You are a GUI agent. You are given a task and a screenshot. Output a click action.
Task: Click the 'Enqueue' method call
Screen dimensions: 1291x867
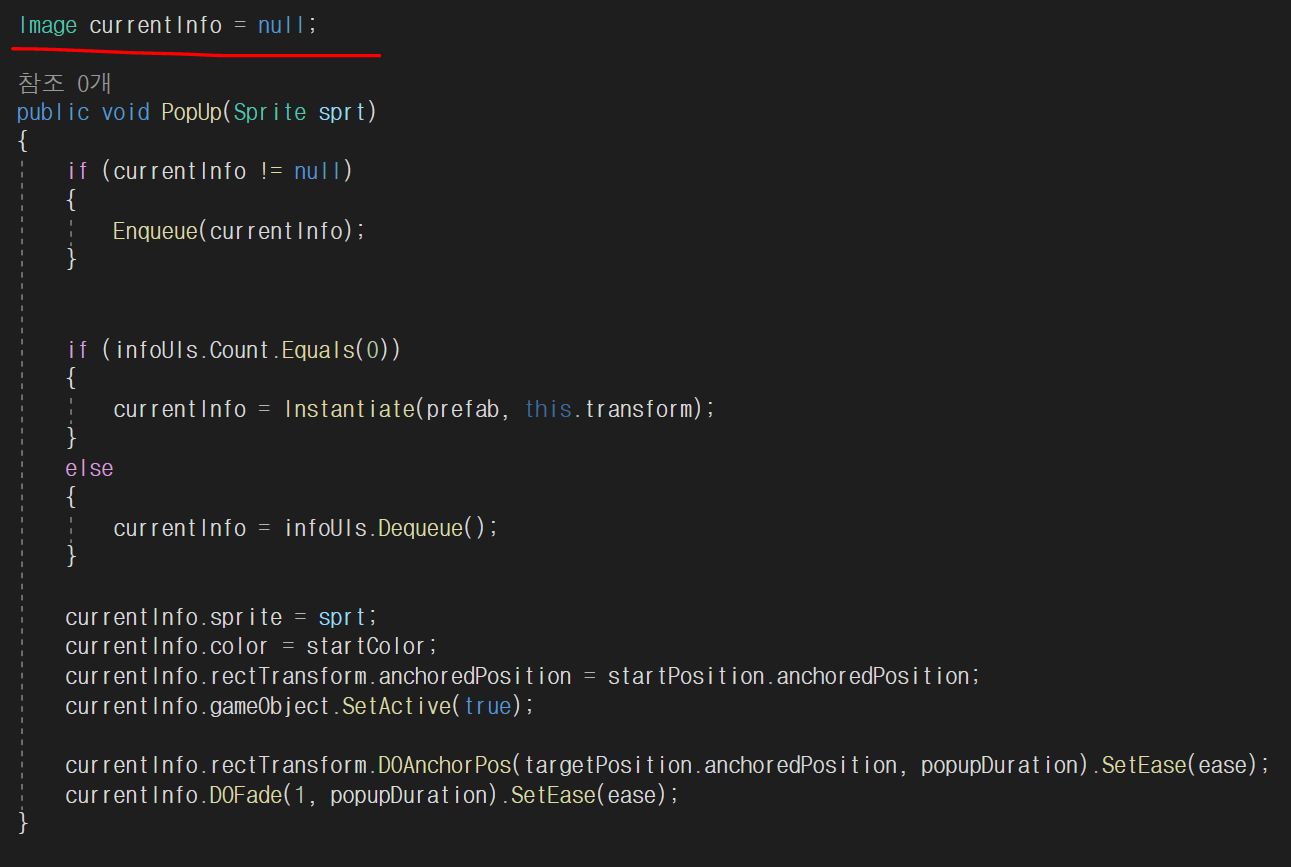pyautogui.click(x=155, y=231)
